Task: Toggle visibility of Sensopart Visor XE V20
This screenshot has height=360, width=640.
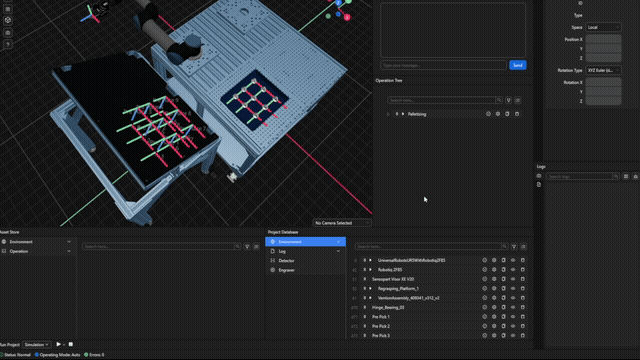Action: tap(513, 279)
